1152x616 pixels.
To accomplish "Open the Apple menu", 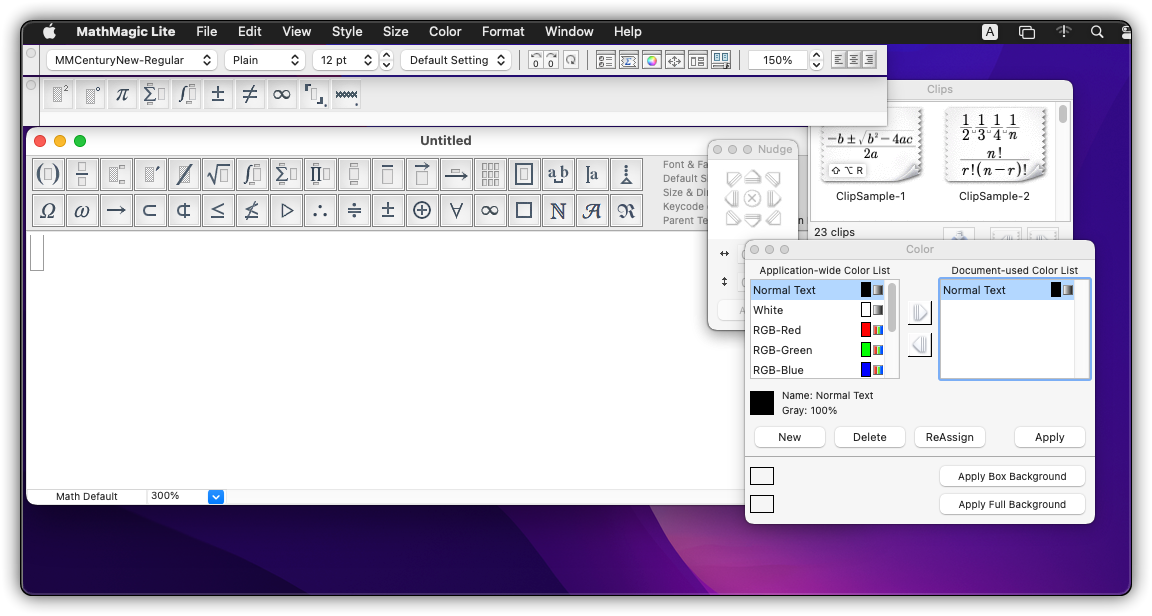I will tap(49, 32).
